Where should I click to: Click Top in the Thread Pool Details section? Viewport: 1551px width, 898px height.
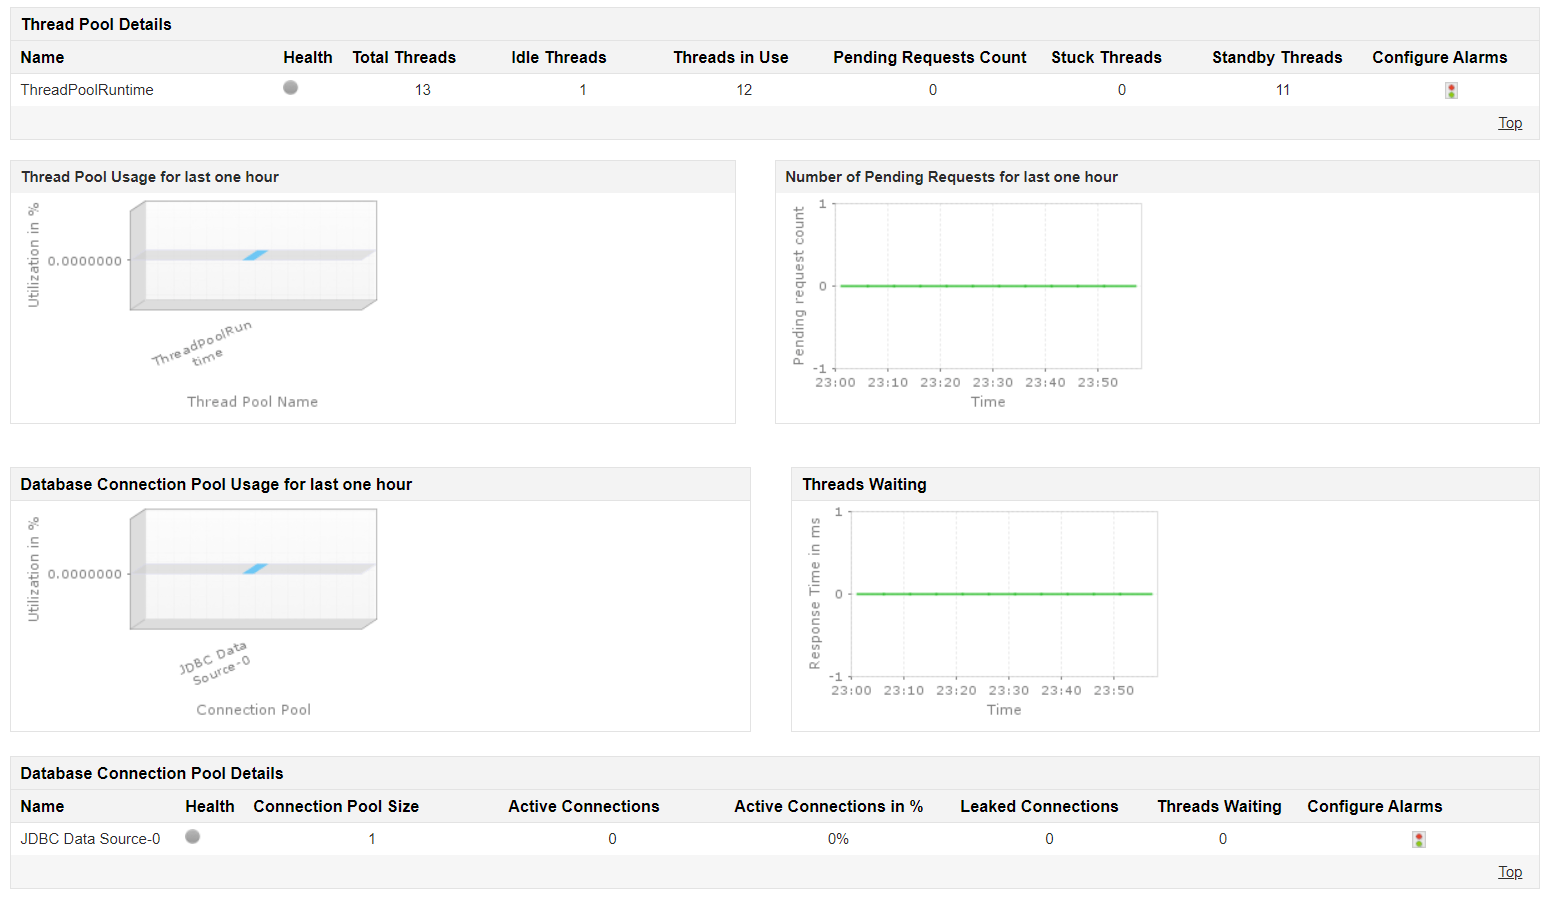[1510, 122]
